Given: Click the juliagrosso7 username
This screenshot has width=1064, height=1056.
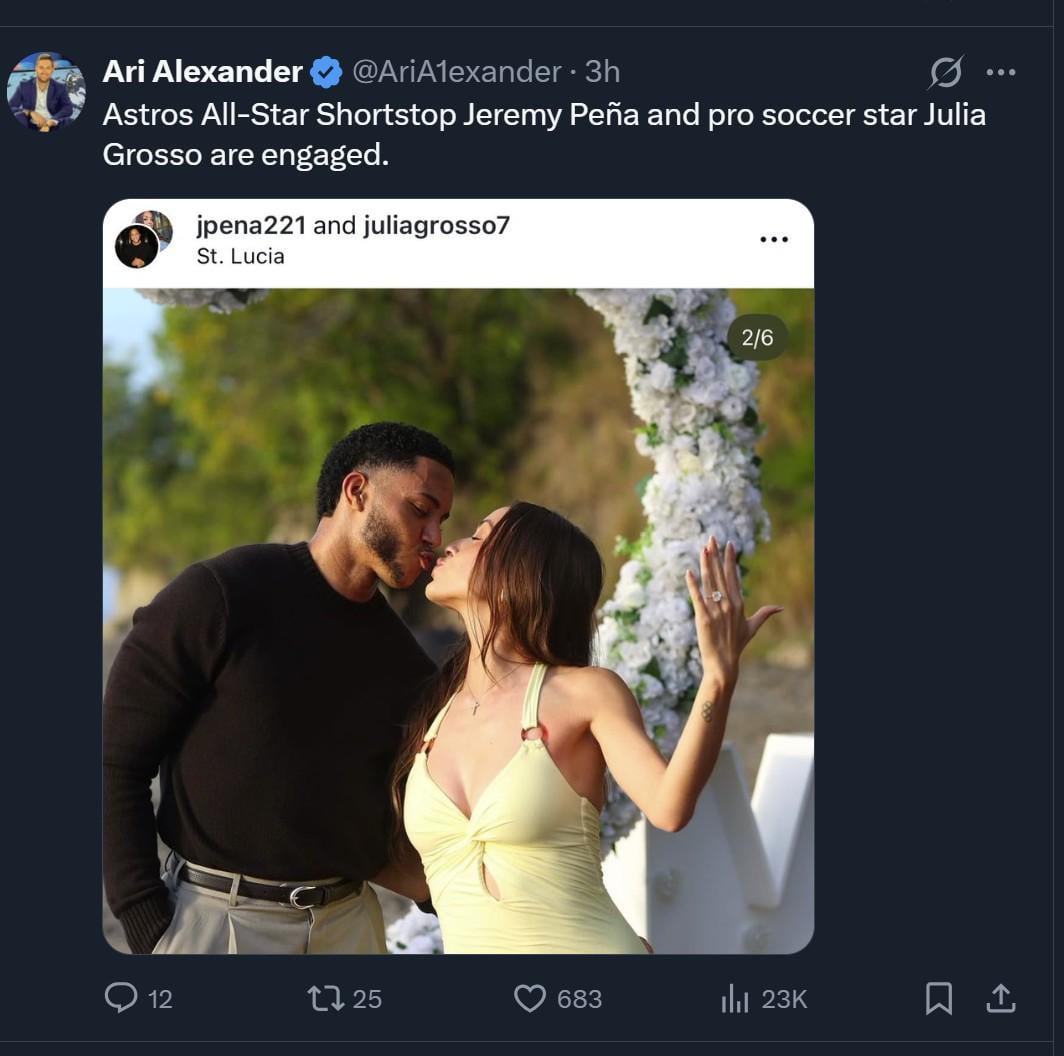Looking at the screenshot, I should coord(436,225).
